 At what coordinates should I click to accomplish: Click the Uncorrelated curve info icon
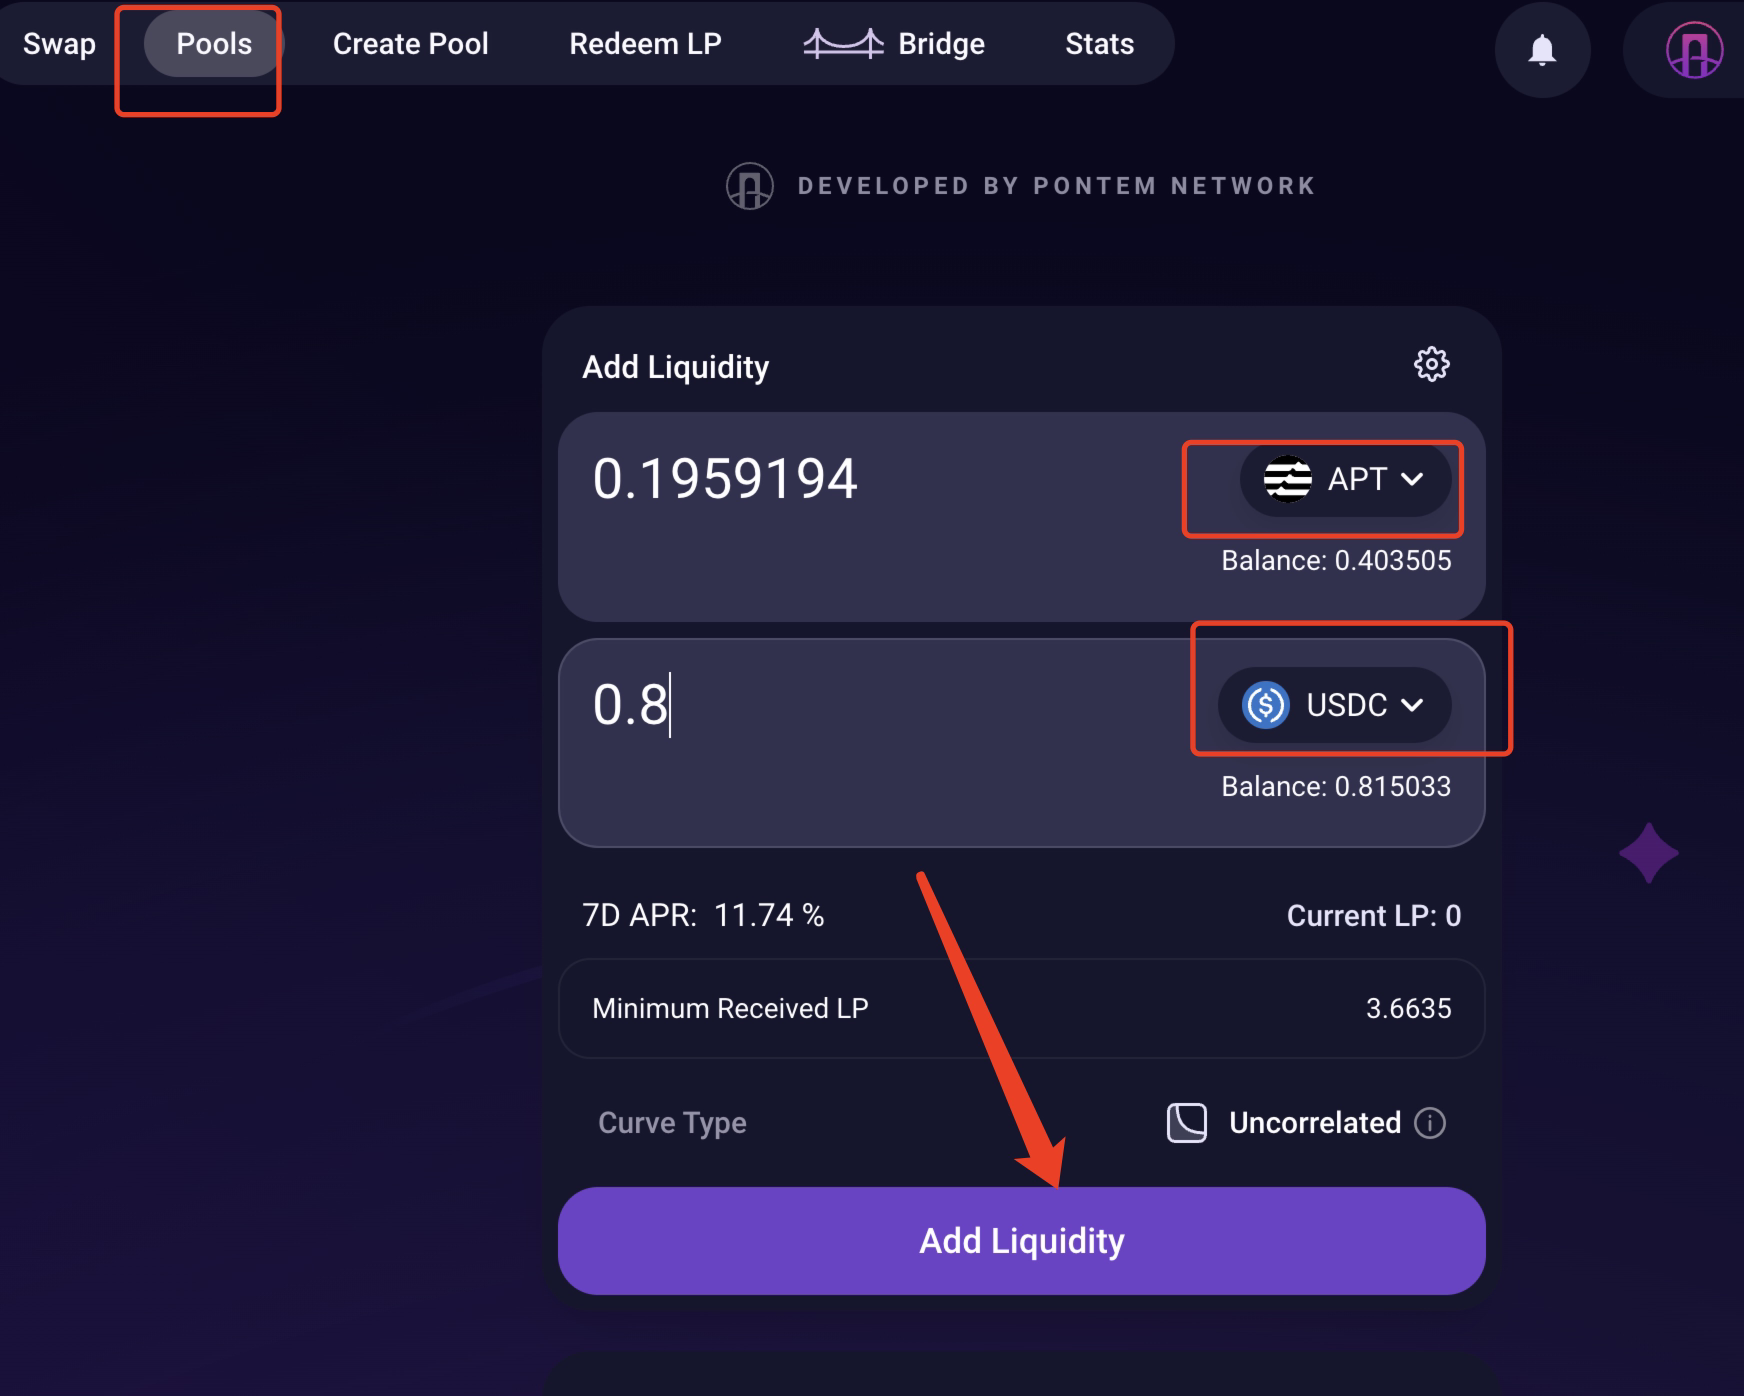point(1430,1123)
